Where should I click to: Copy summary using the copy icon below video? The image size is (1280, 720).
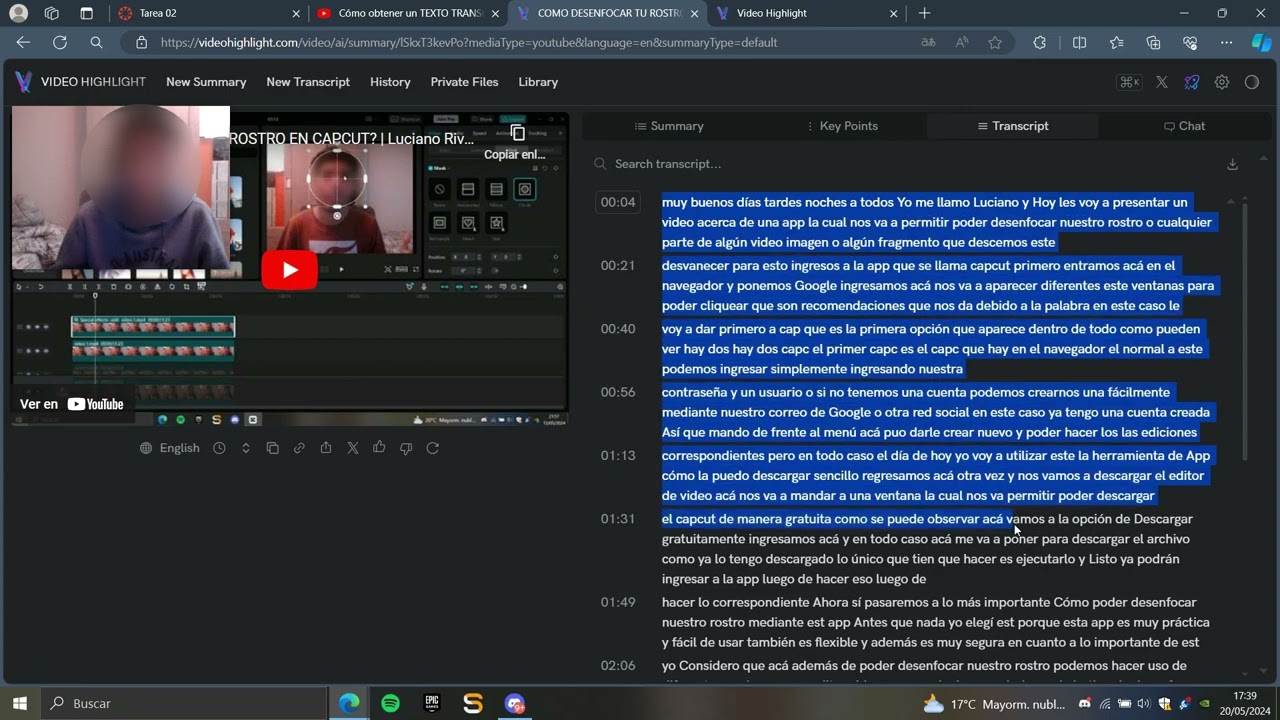pos(272,448)
